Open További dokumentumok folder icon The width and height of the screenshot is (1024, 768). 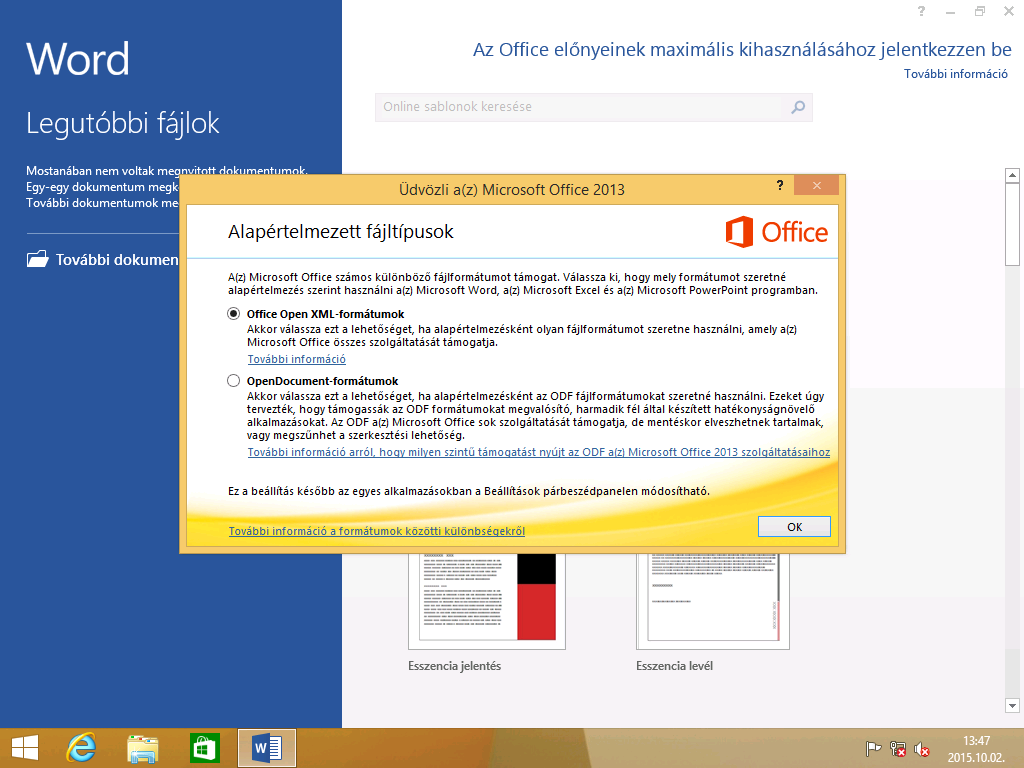37,259
